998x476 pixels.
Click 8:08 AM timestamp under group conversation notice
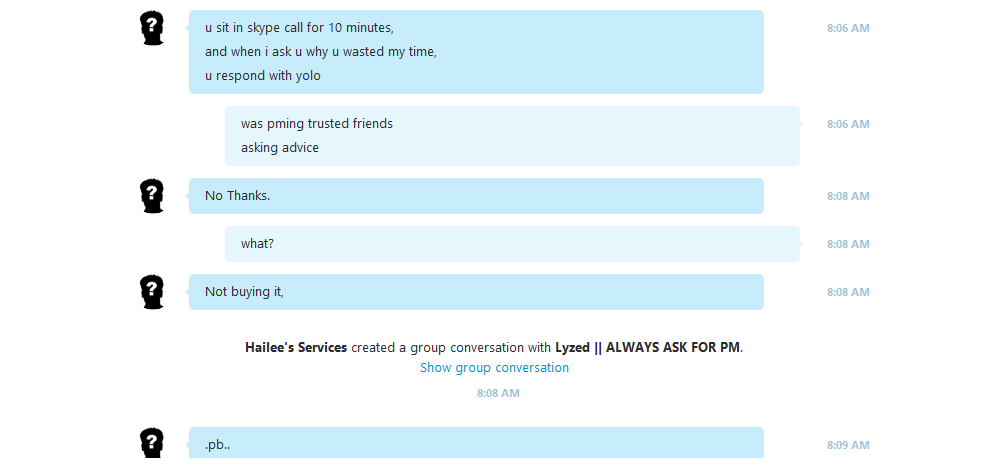[x=498, y=393]
